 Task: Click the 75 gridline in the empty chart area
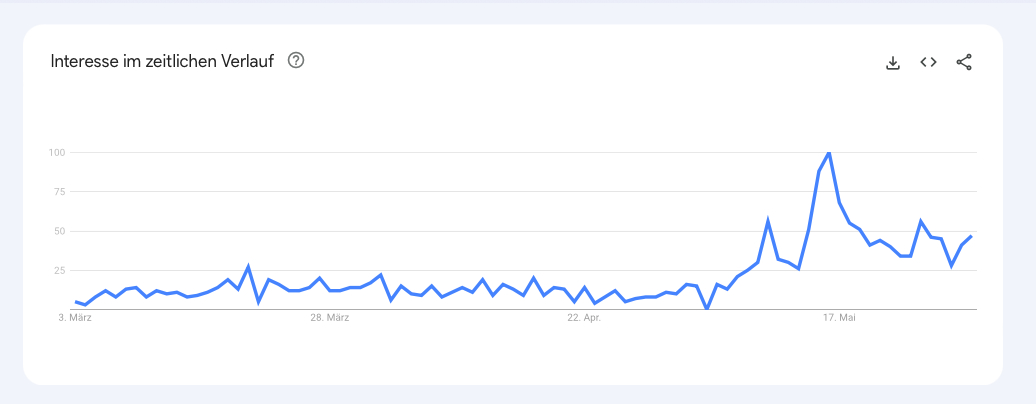tap(396, 192)
